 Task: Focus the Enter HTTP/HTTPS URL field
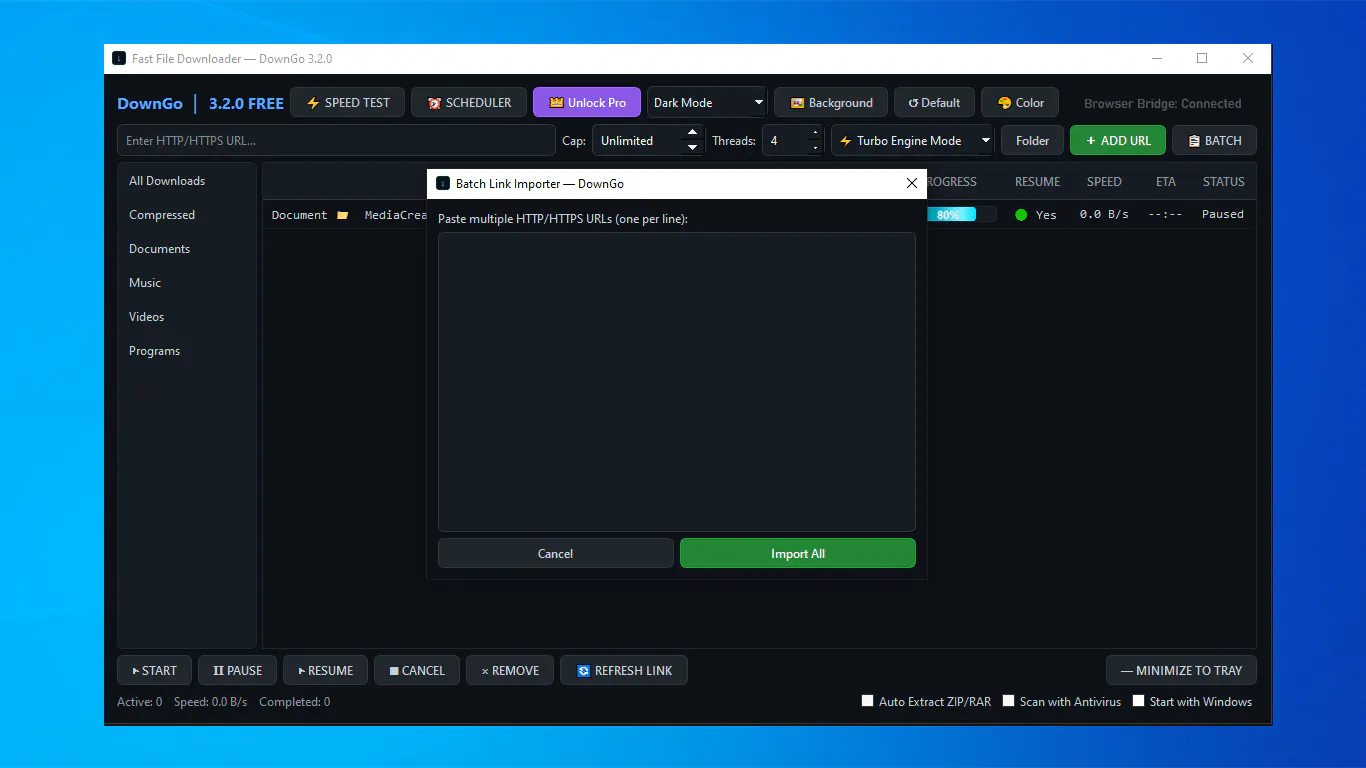336,141
